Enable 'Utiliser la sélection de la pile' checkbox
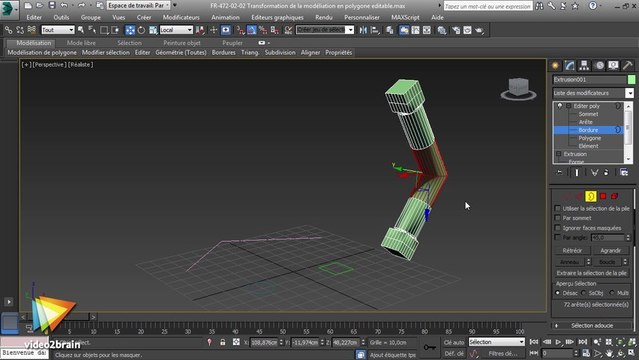639x360 pixels. pyautogui.click(x=557, y=208)
